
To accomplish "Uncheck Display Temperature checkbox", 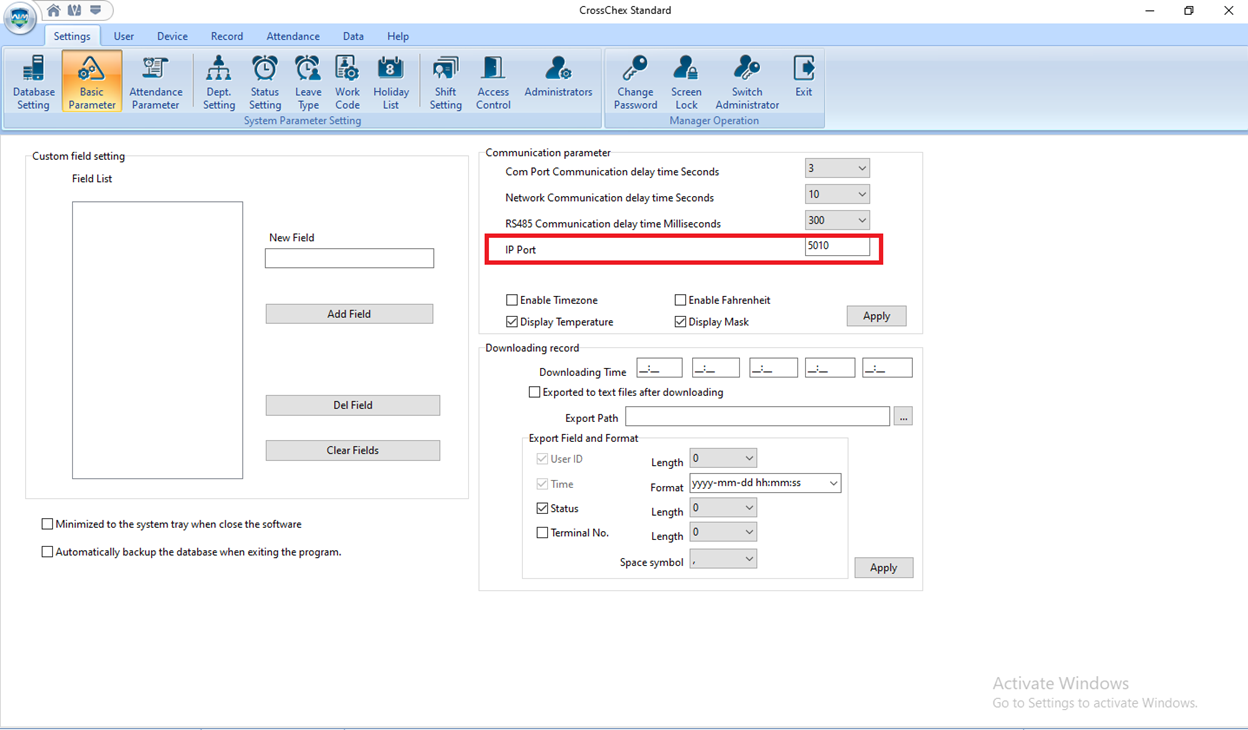I will [x=512, y=322].
